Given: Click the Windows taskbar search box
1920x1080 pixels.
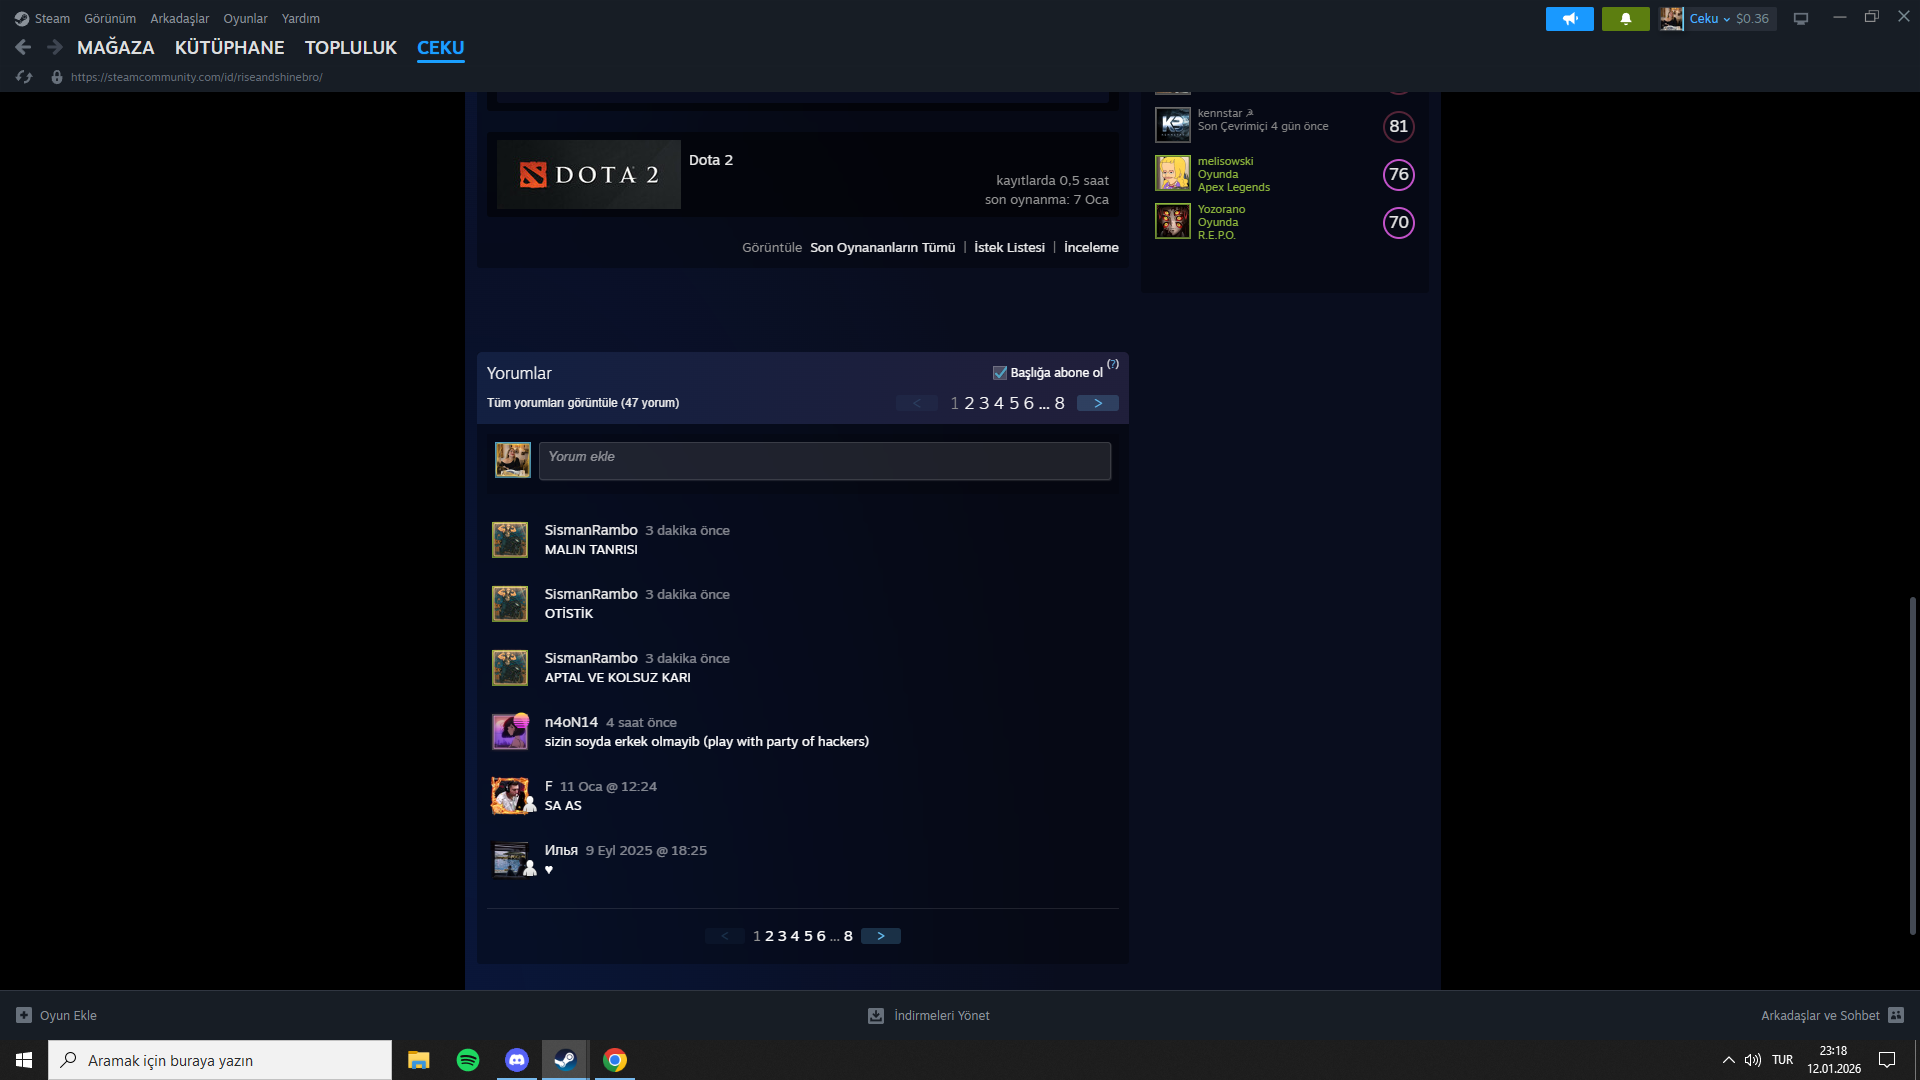Looking at the screenshot, I should [220, 1060].
